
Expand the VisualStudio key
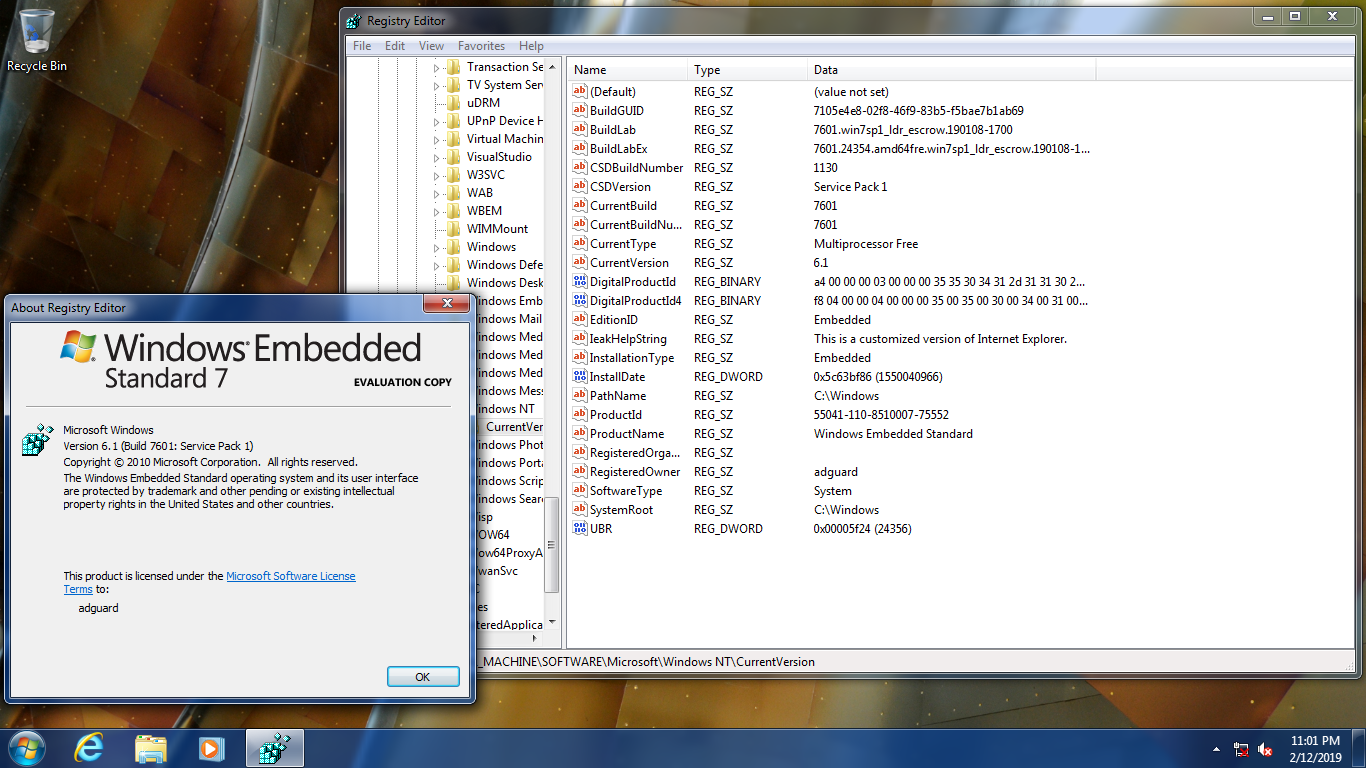(x=437, y=157)
